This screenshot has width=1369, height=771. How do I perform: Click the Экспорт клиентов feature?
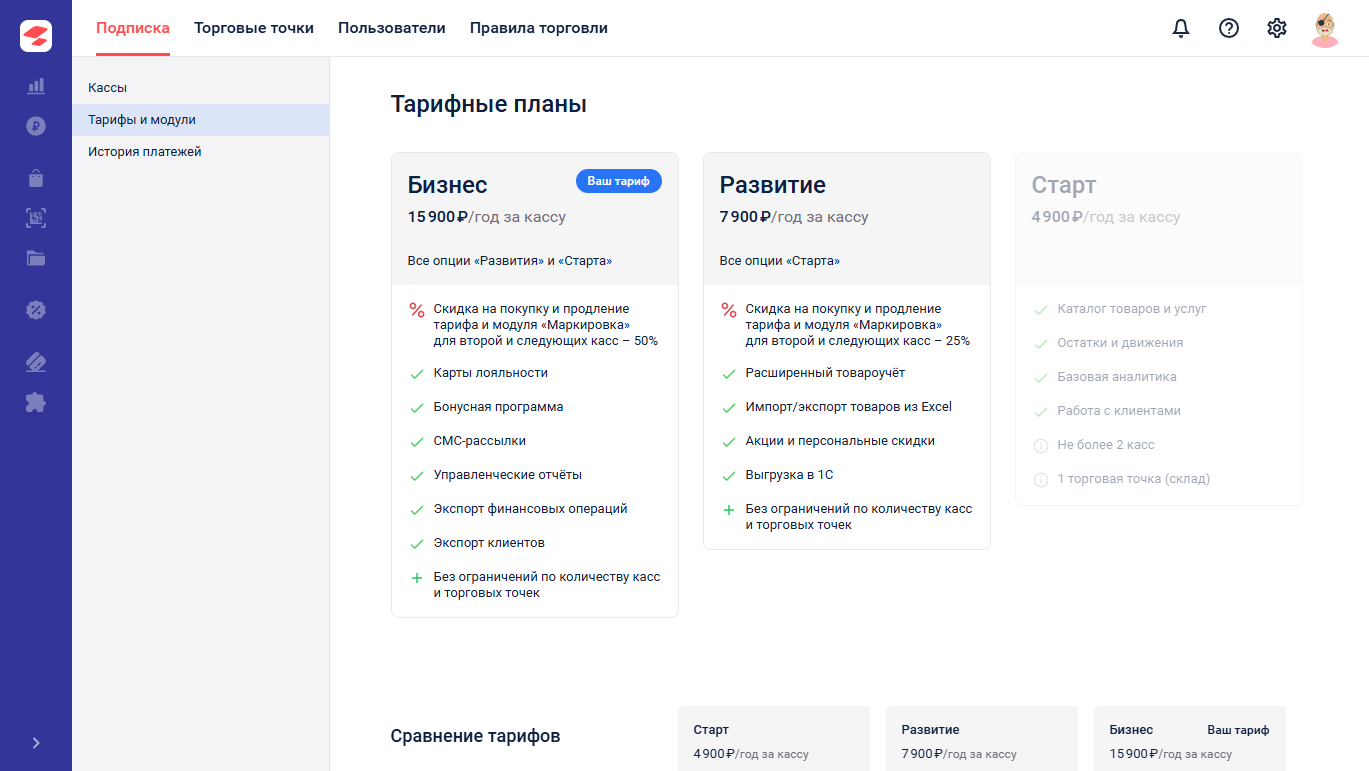tap(489, 543)
